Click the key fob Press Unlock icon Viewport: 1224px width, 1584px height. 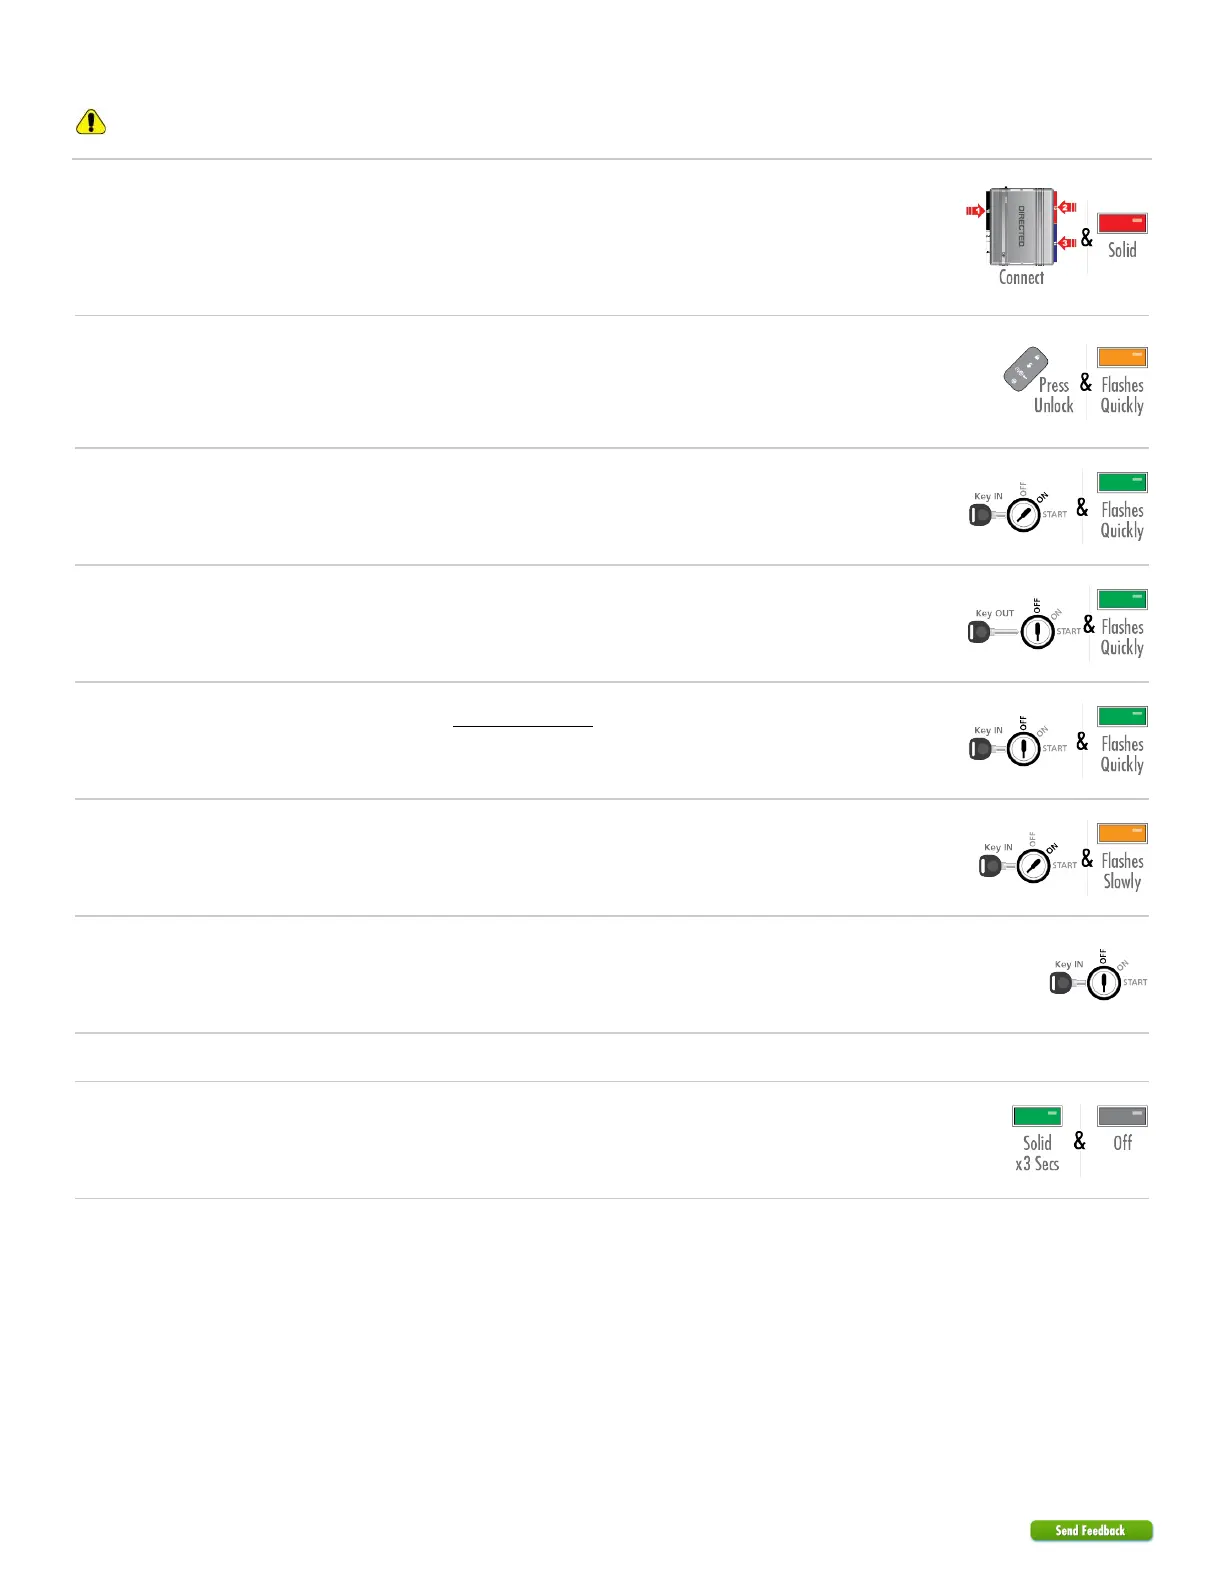point(1025,370)
